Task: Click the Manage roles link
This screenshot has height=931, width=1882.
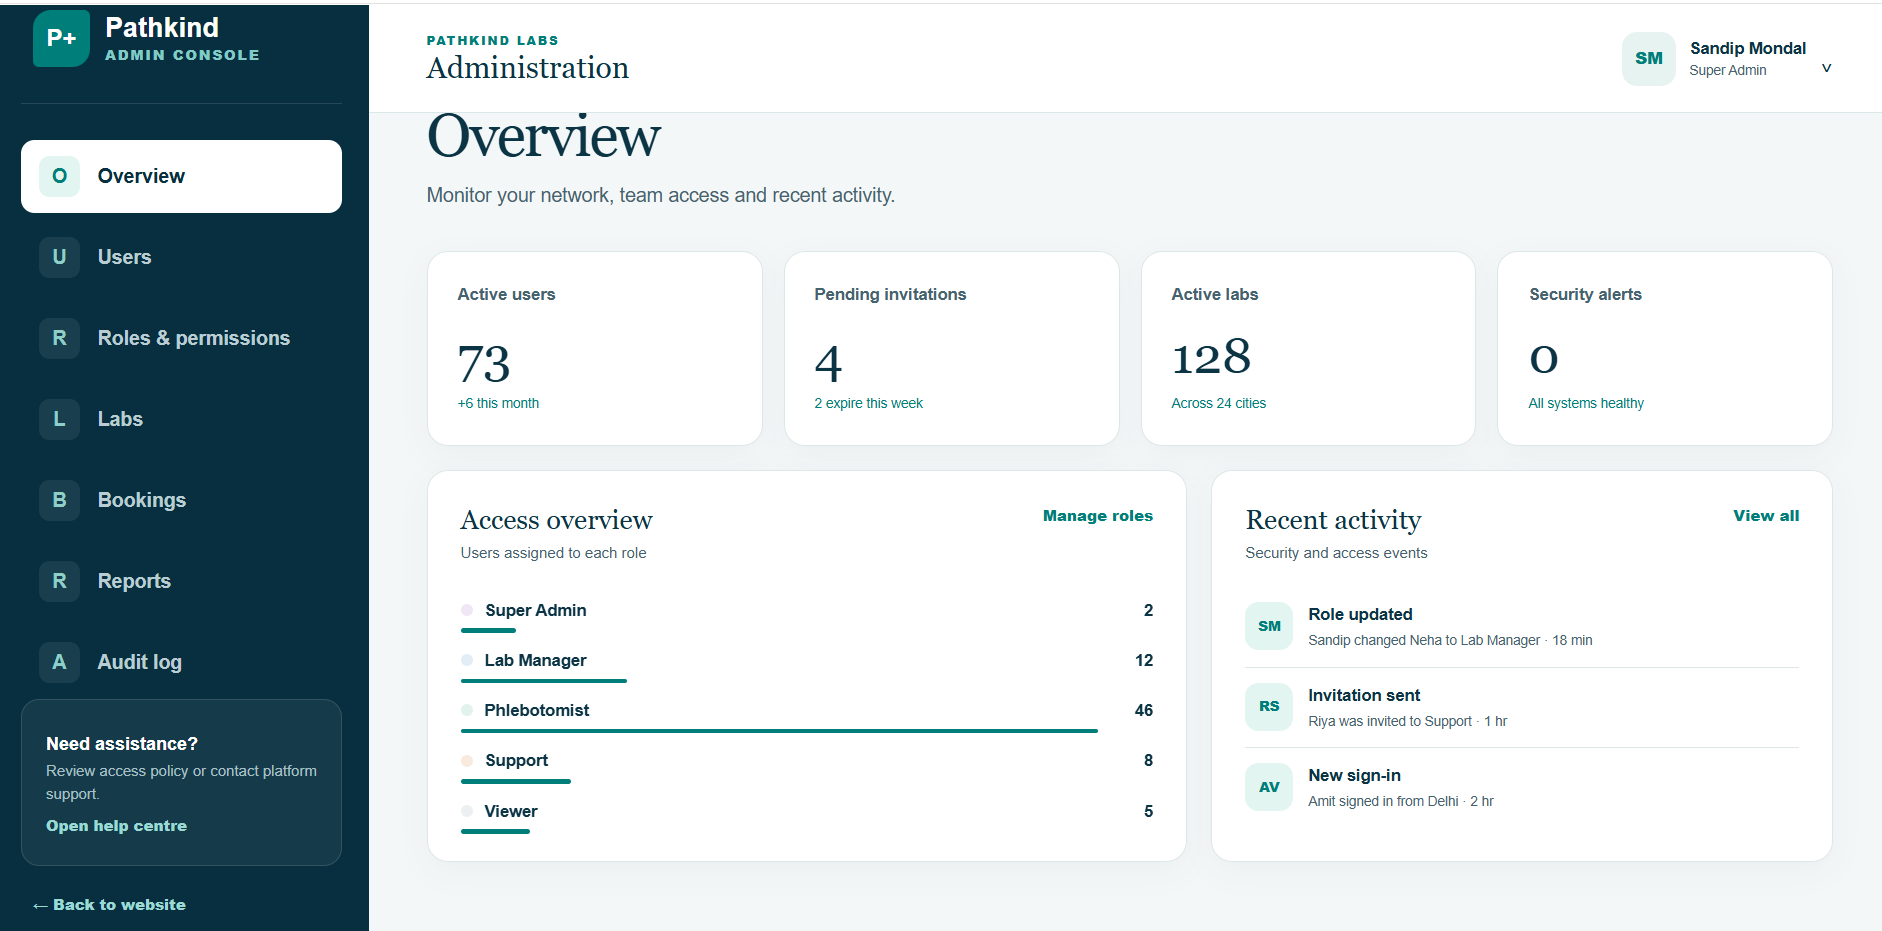Action: point(1097,516)
